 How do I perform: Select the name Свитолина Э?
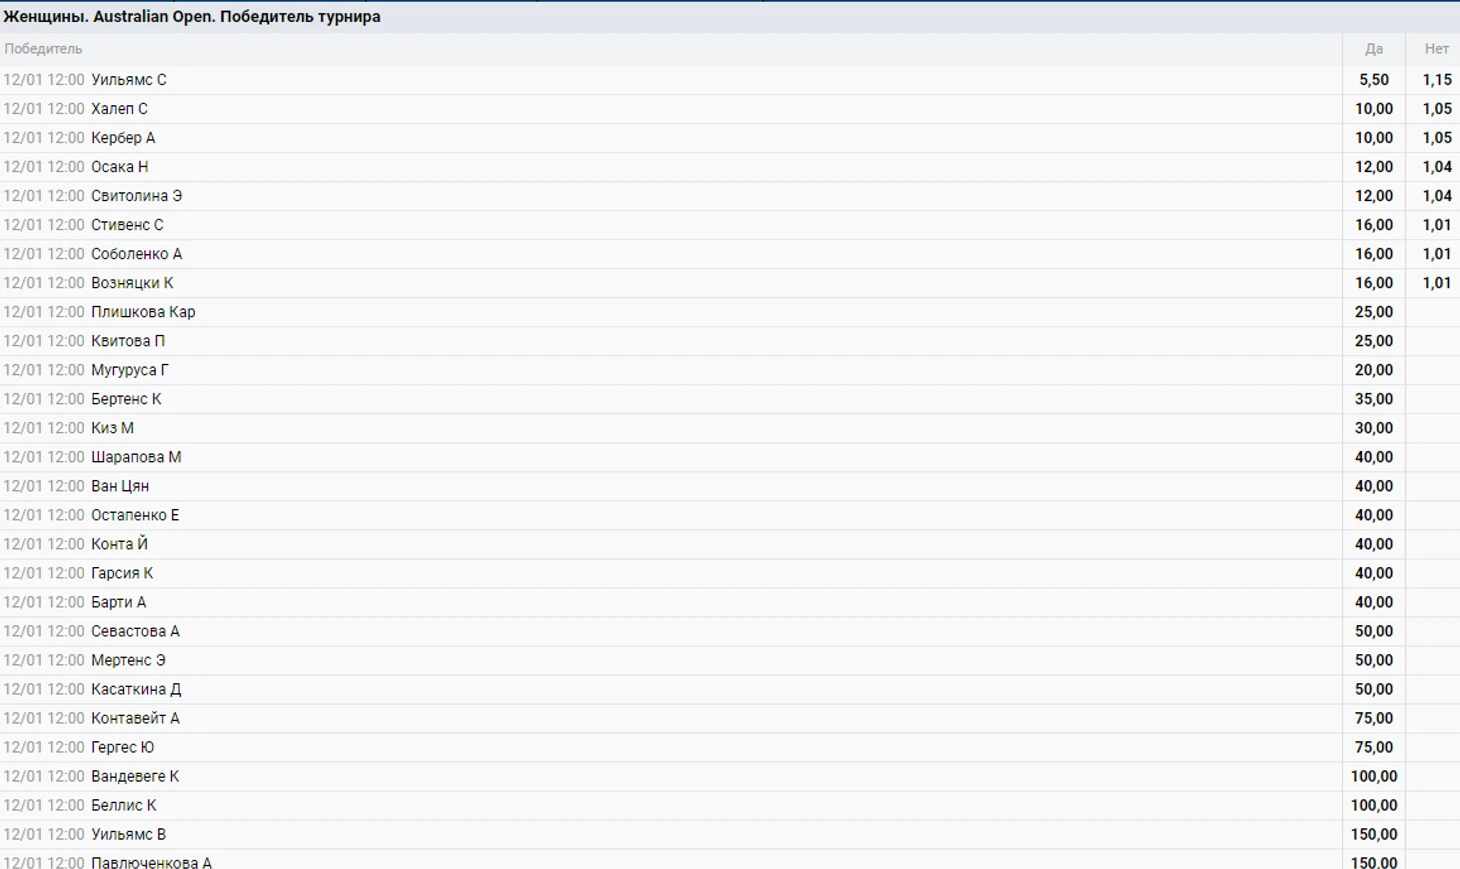137,196
